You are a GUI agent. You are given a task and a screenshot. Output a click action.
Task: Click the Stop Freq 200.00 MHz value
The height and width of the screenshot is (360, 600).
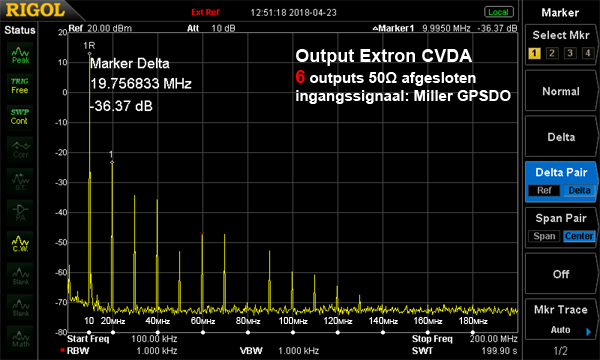click(x=494, y=339)
